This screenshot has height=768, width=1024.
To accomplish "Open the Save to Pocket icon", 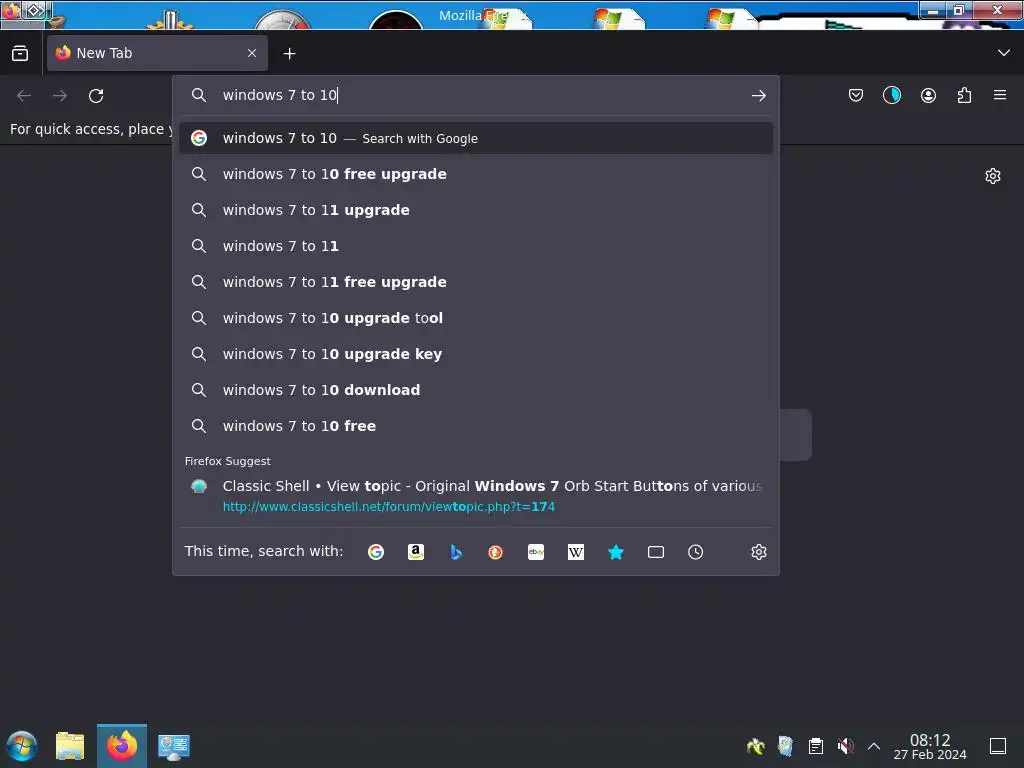I will [x=856, y=96].
